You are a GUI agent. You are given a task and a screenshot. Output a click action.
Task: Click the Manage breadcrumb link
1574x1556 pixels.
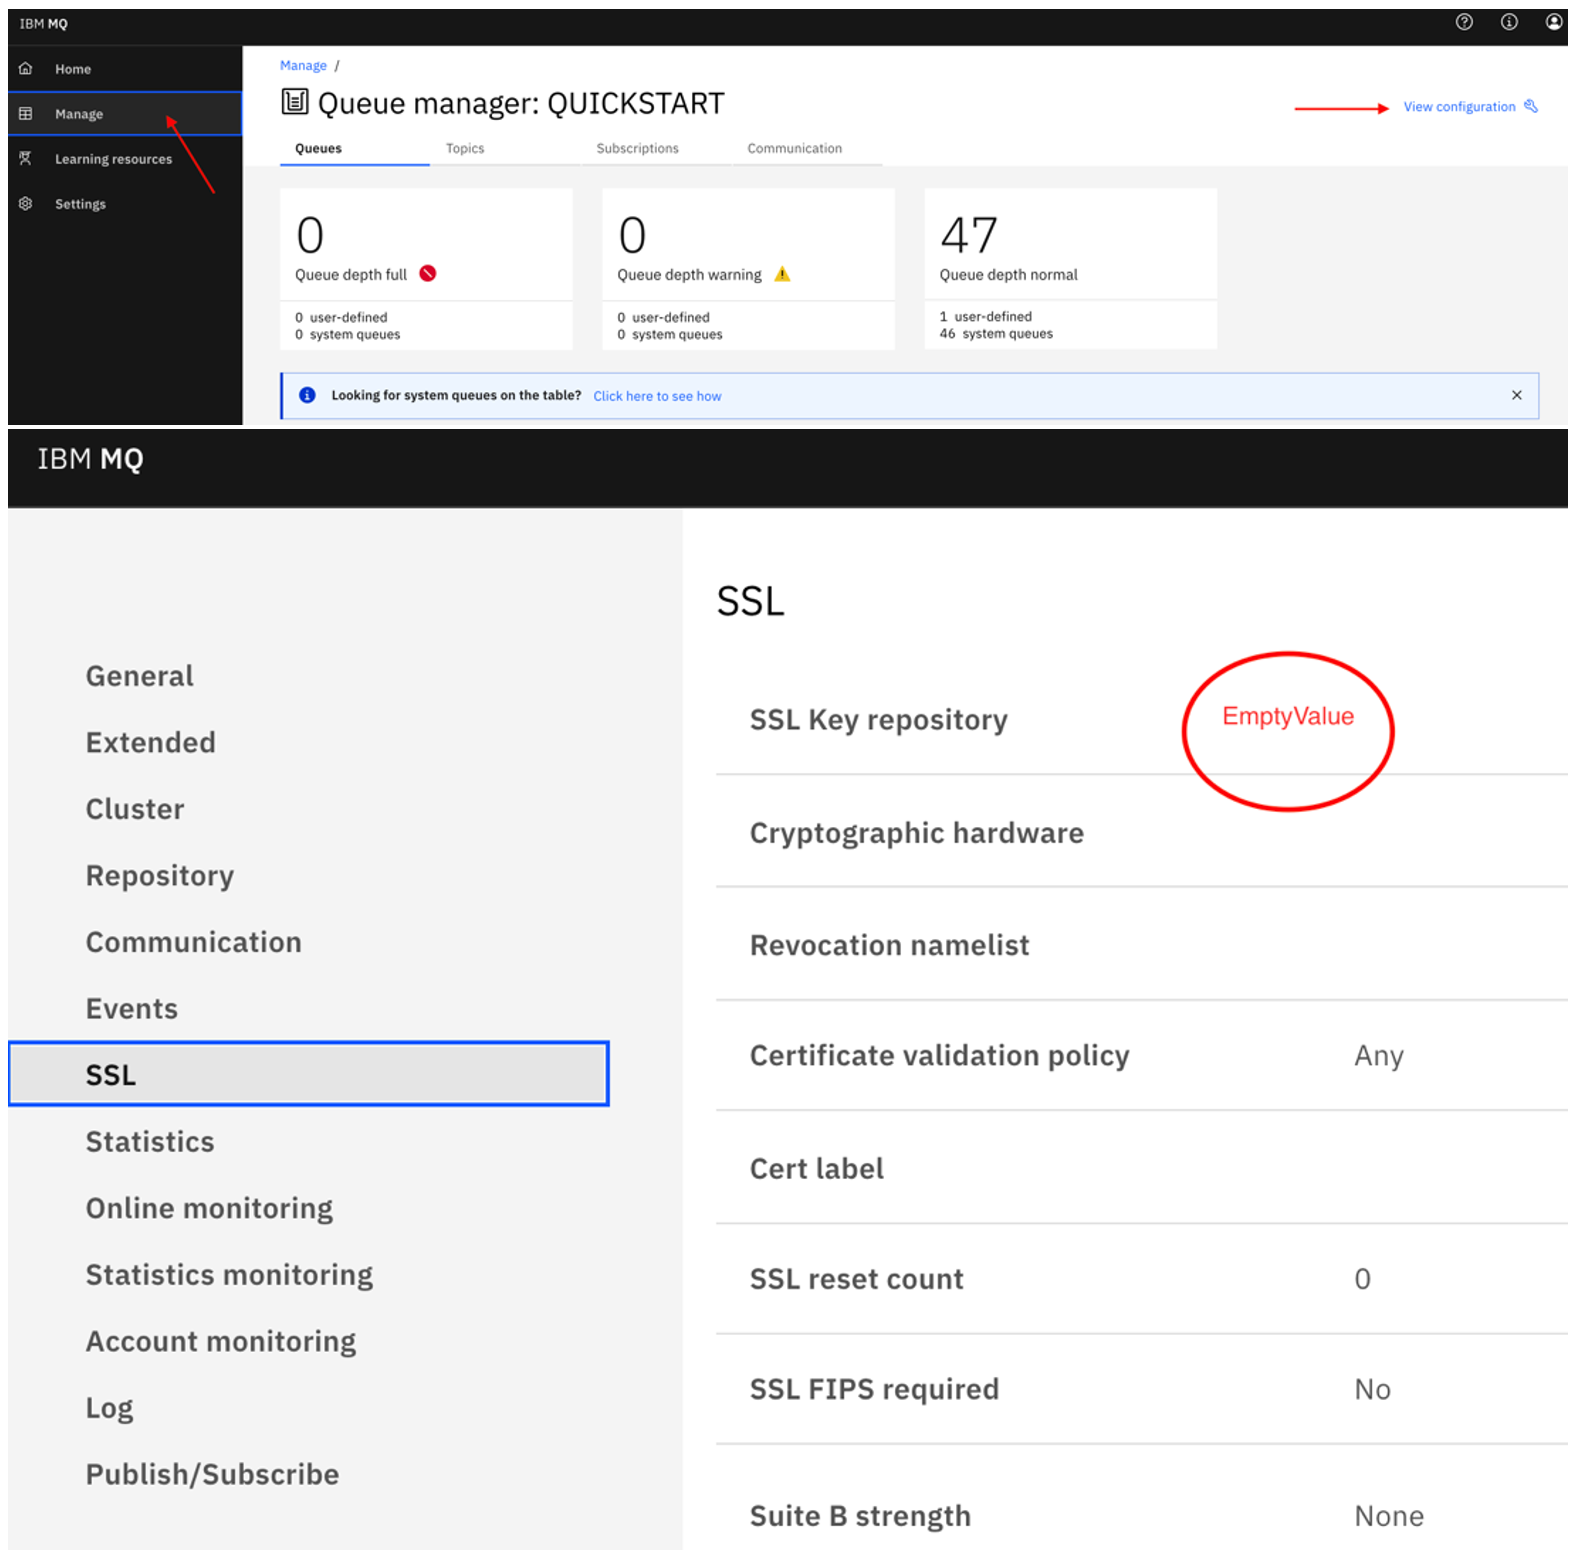coord(303,65)
